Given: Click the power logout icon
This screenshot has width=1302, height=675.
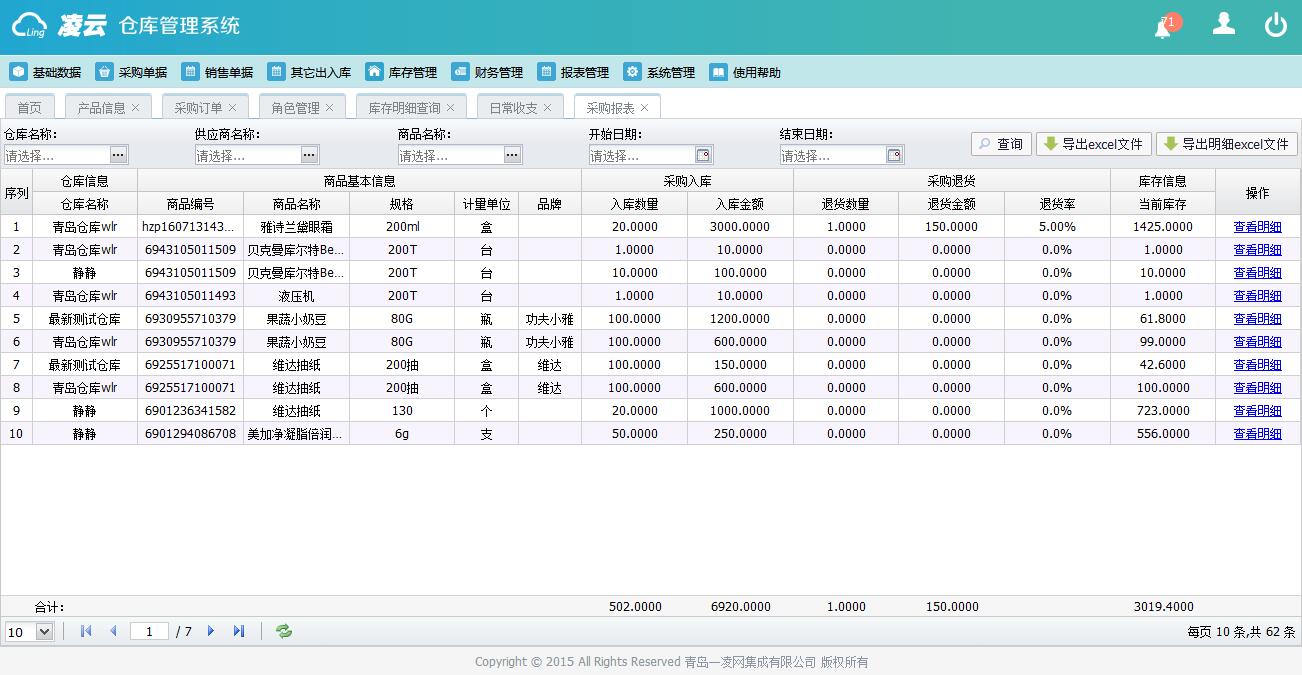Looking at the screenshot, I should 1275,25.
